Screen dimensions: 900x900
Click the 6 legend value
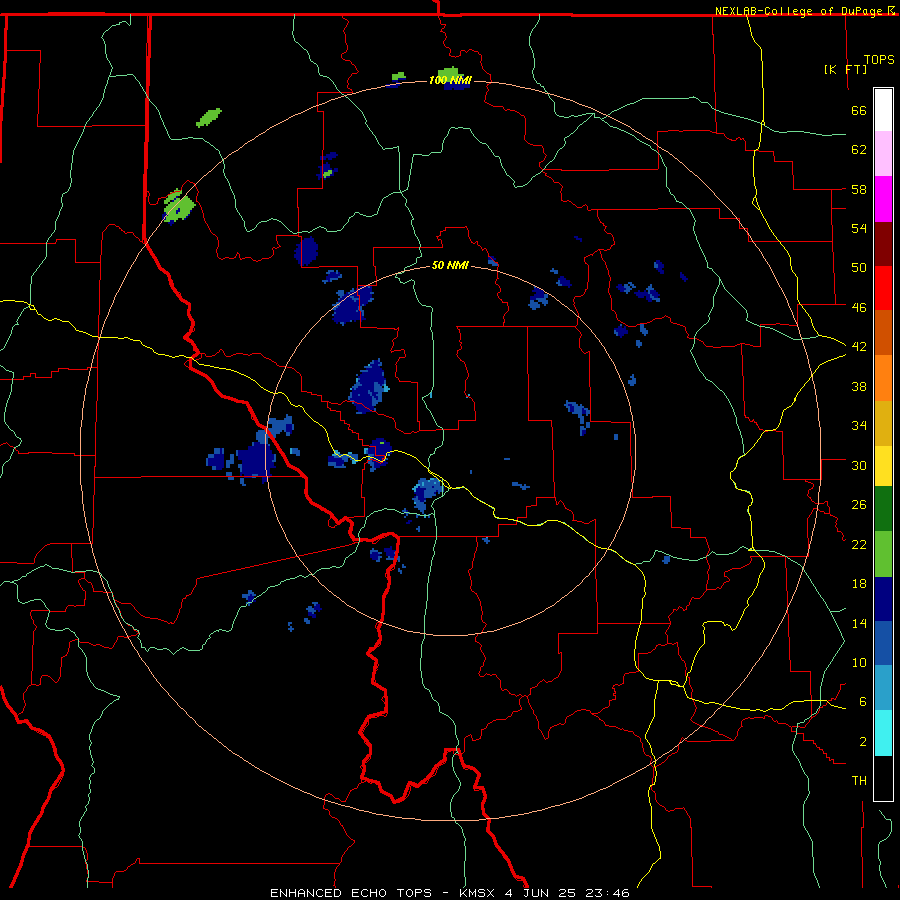[x=863, y=702]
